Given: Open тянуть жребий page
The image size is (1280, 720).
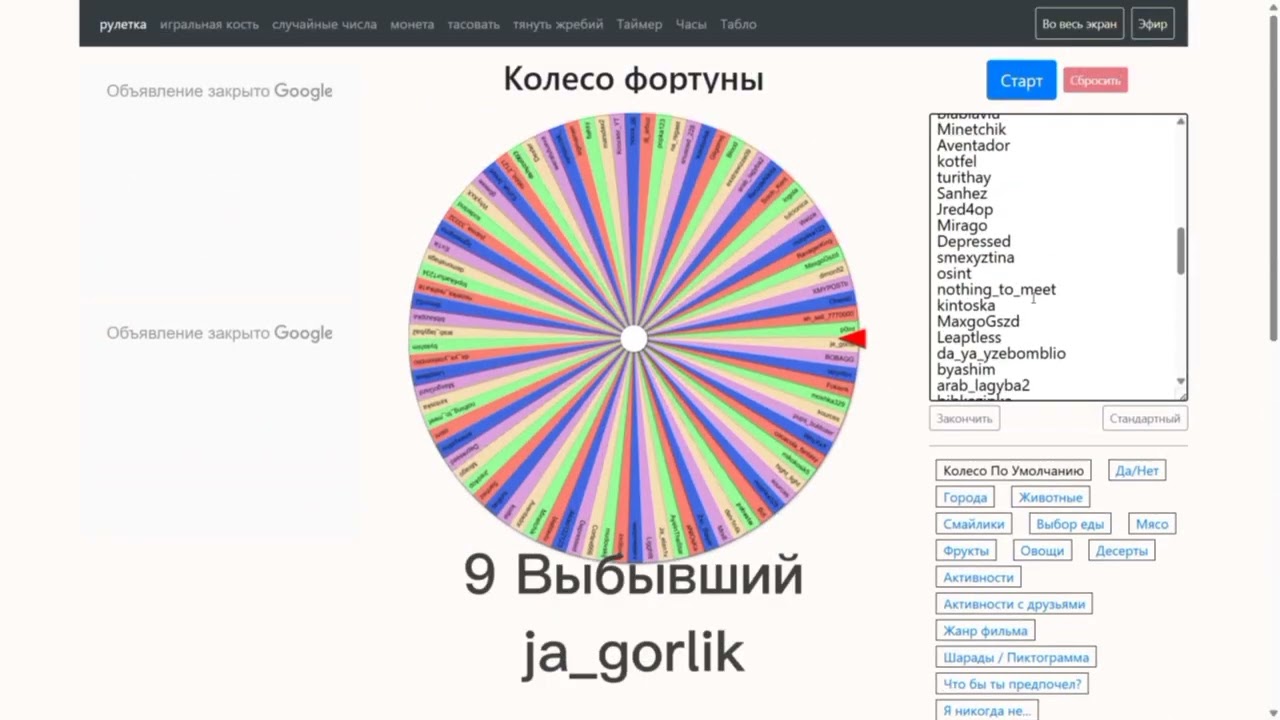Looking at the screenshot, I should (x=558, y=24).
